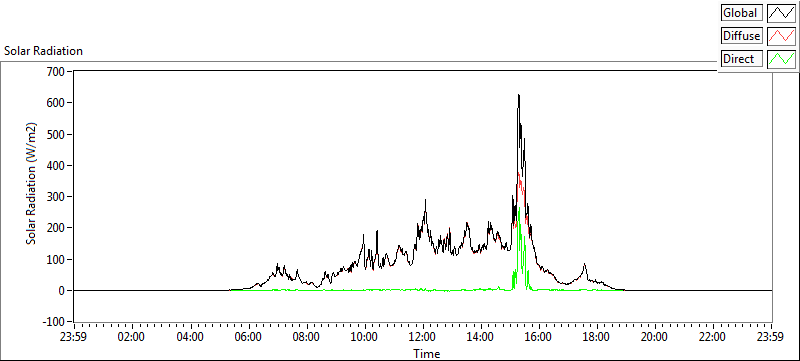Click the 0 y-axis tick label

tap(63, 291)
